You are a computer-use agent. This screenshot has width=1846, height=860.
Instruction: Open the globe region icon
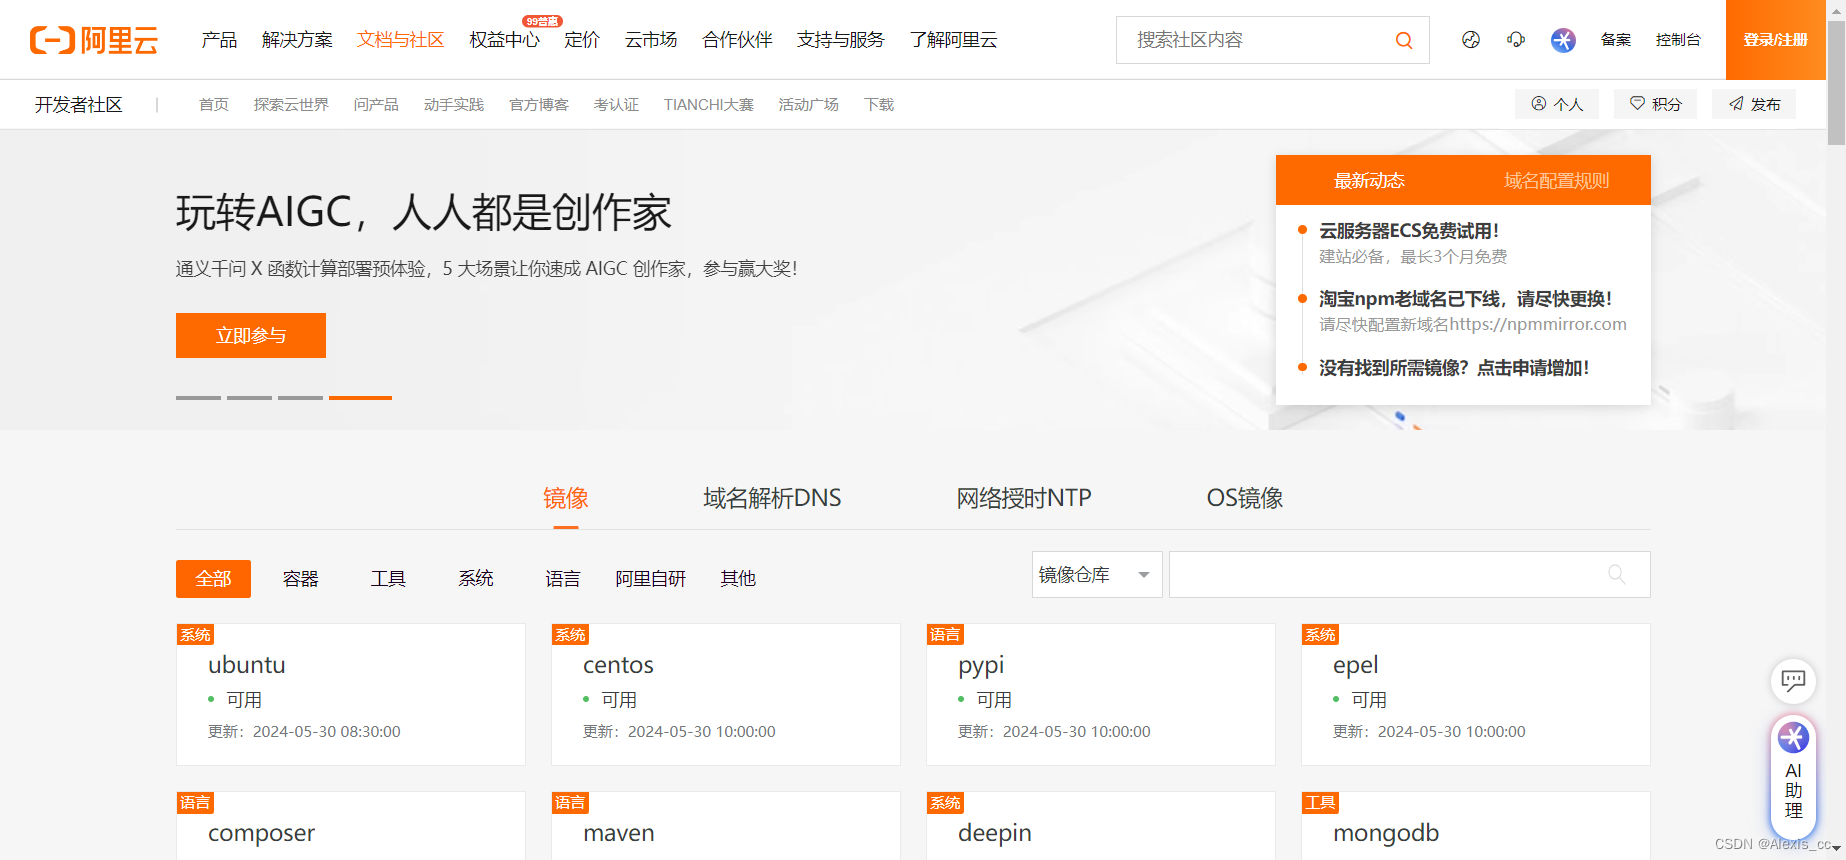click(x=1470, y=40)
